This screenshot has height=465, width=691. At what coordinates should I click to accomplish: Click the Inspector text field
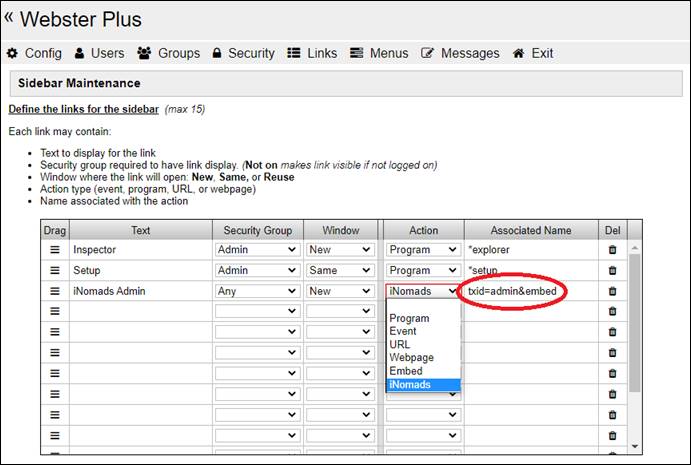click(x=141, y=249)
